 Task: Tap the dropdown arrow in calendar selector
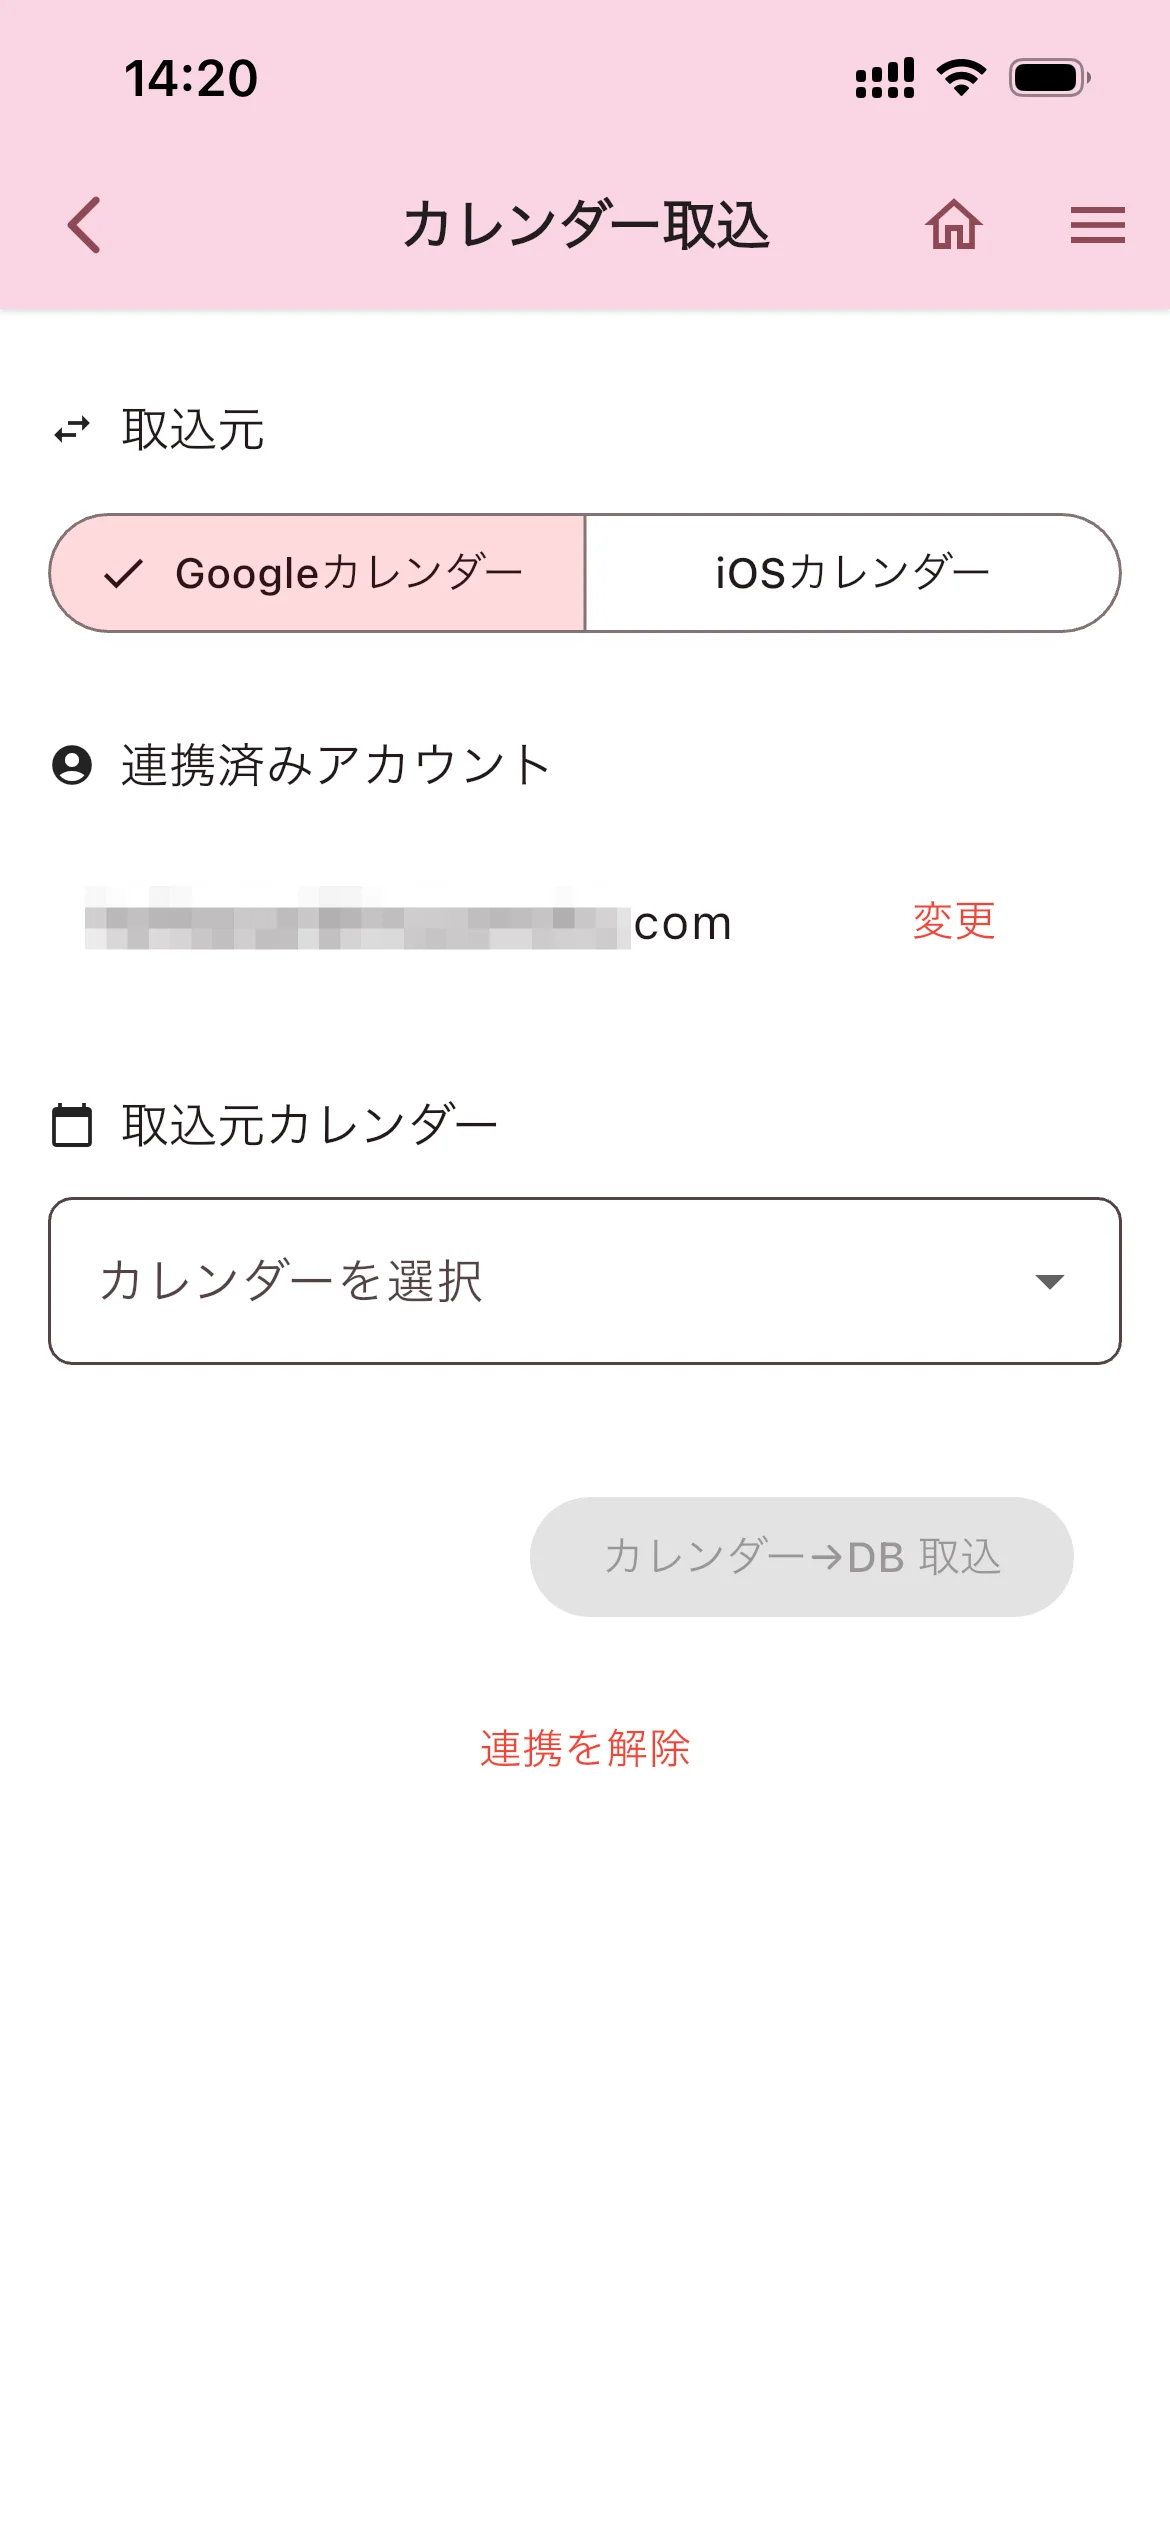(x=1049, y=1281)
